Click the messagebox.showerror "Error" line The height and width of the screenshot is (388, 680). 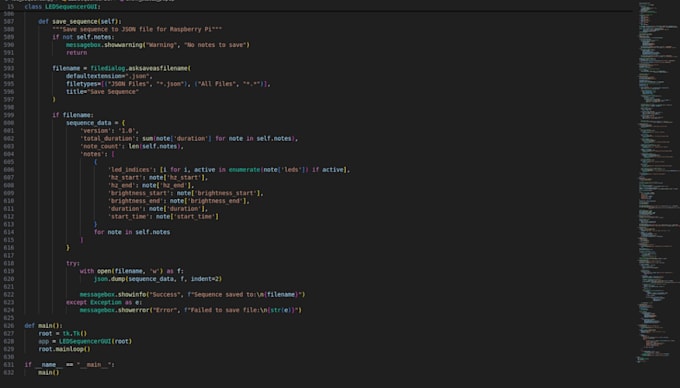click(x=191, y=310)
